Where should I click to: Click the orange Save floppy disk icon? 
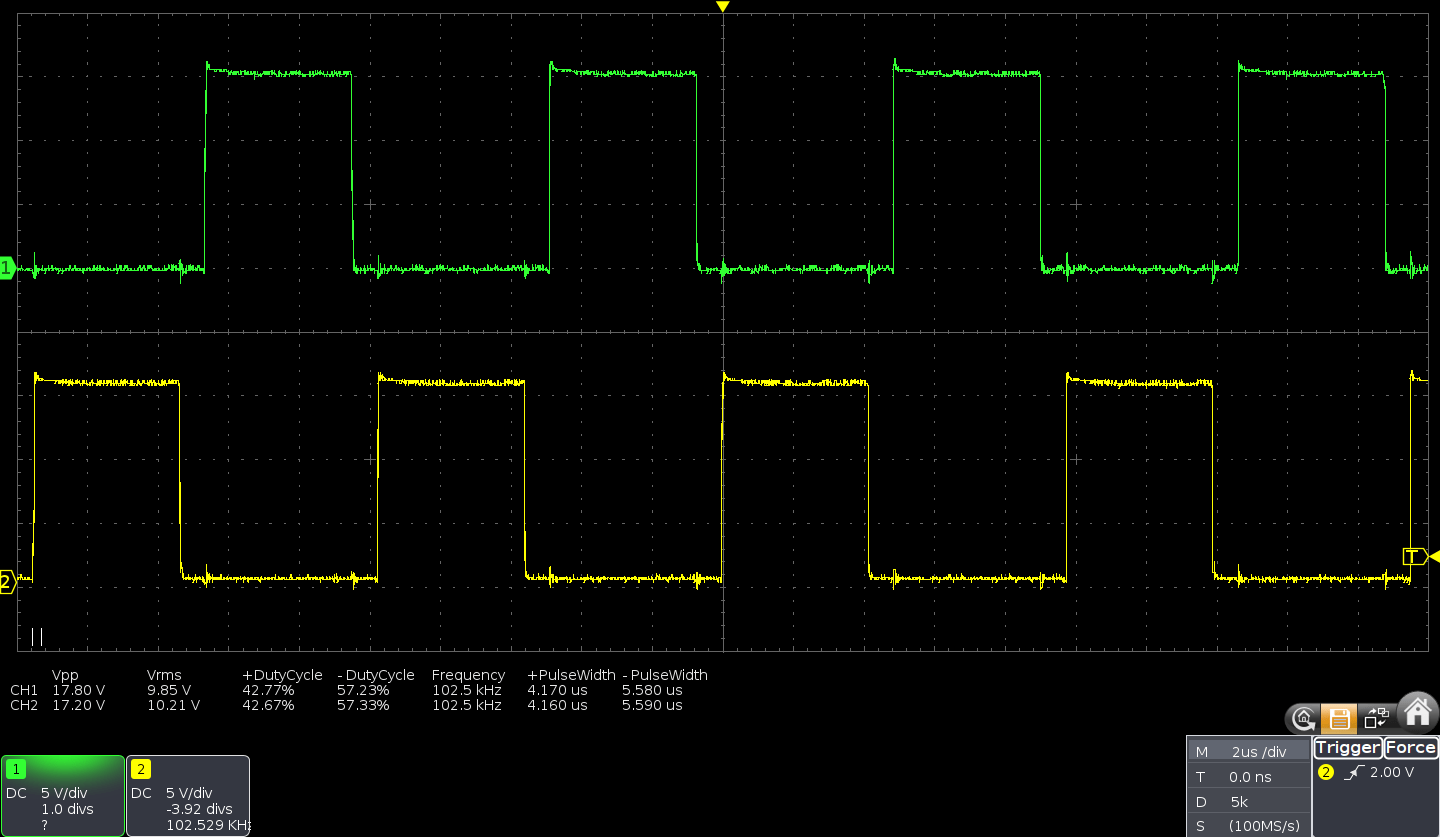pyautogui.click(x=1340, y=718)
